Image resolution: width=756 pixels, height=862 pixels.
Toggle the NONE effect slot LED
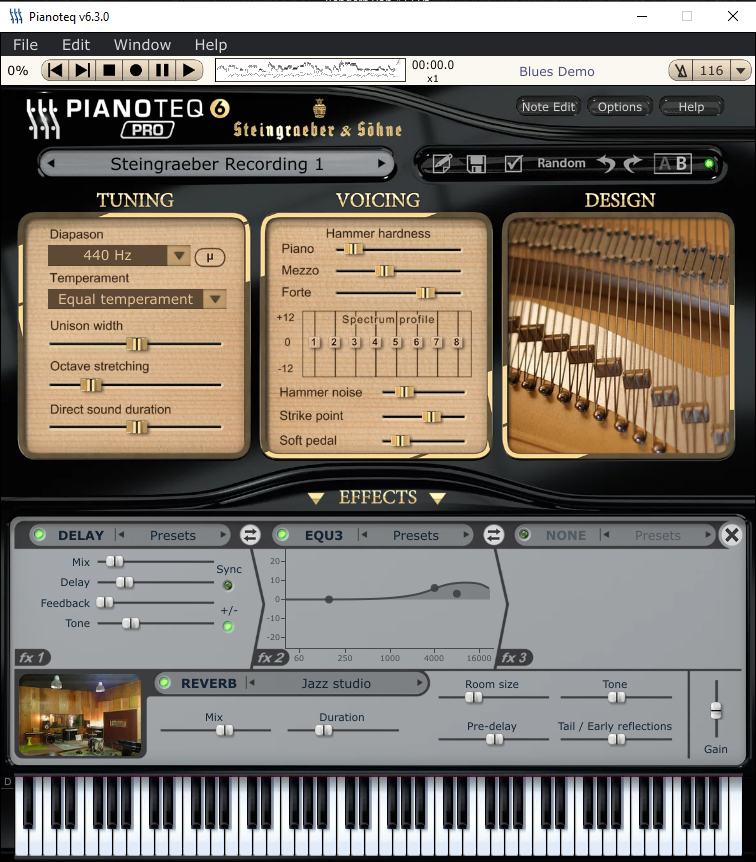(525, 534)
